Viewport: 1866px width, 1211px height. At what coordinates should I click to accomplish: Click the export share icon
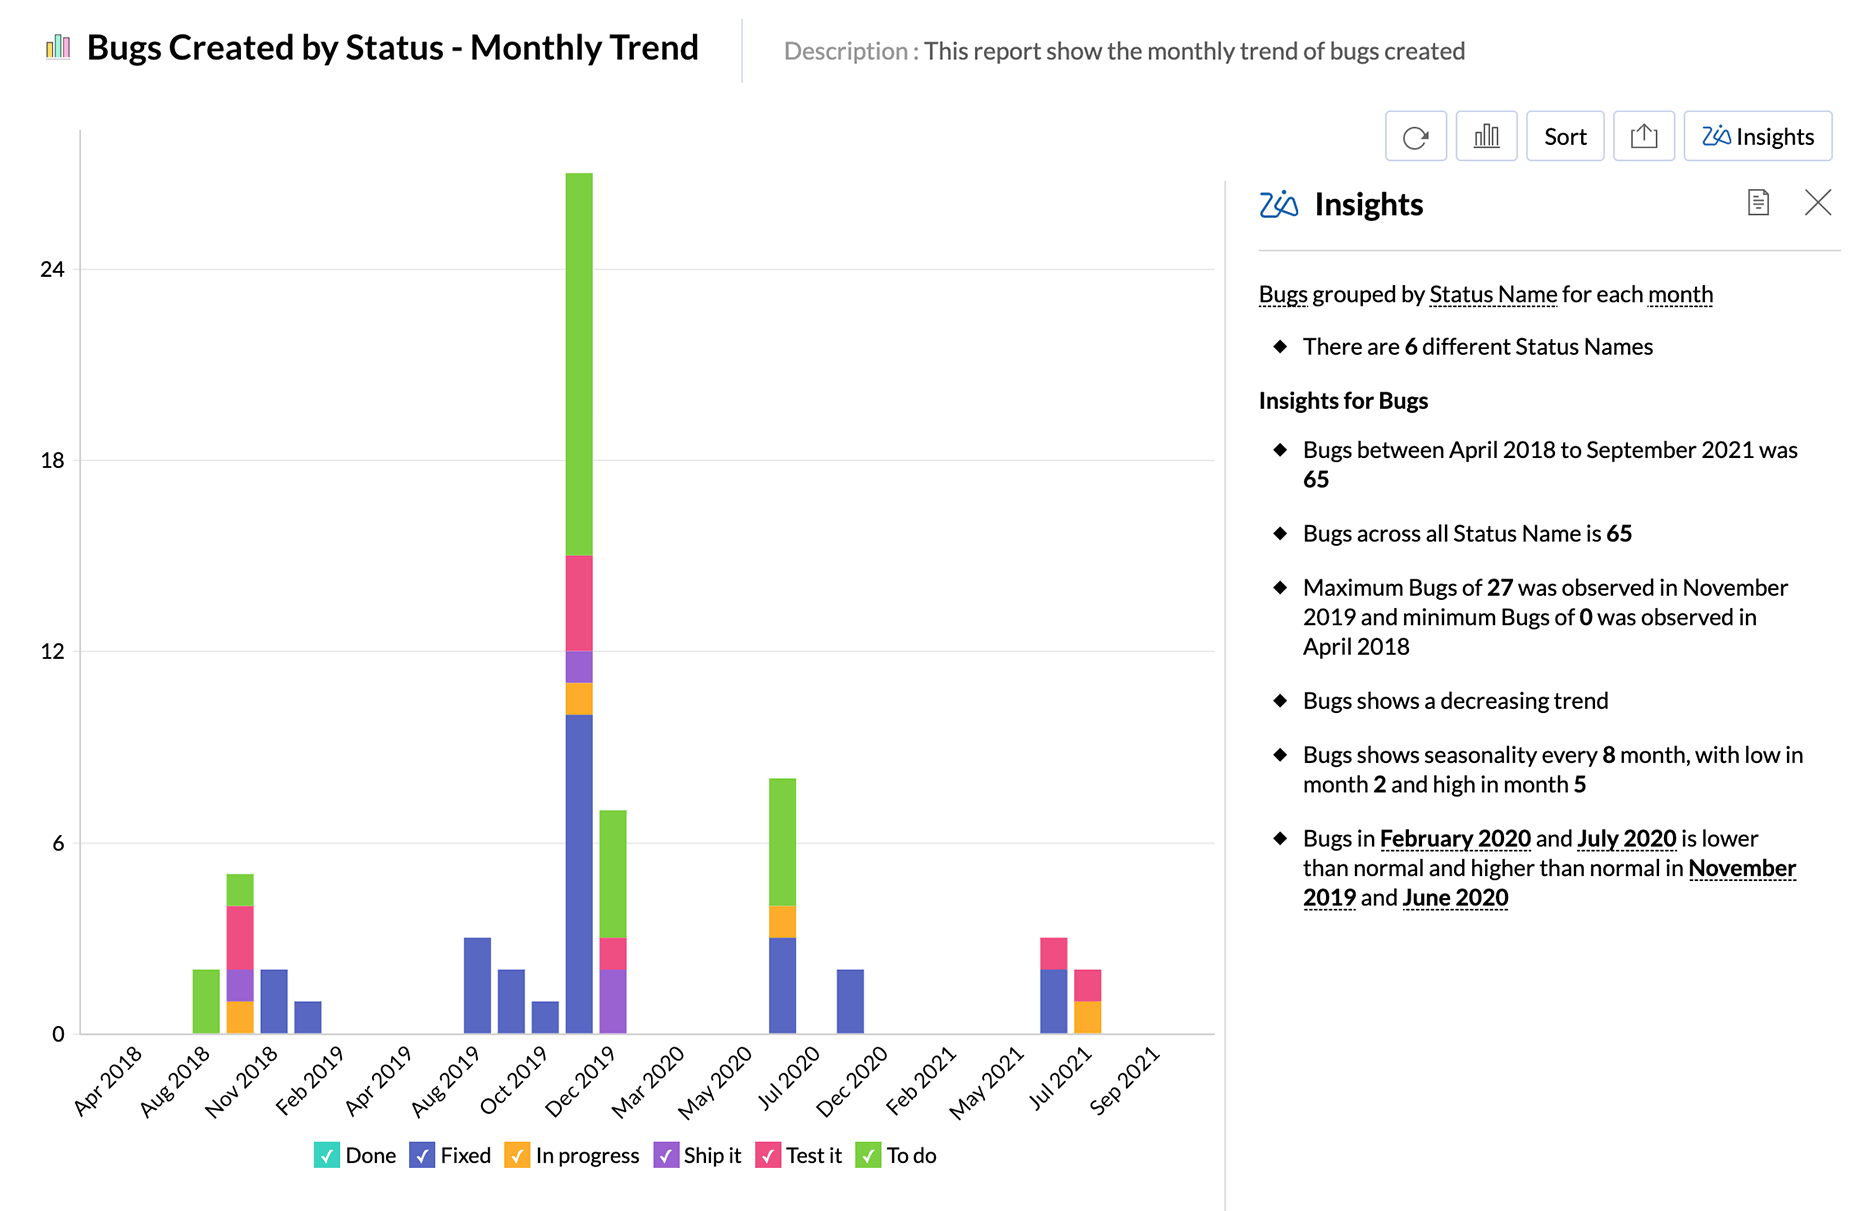[x=1643, y=137]
